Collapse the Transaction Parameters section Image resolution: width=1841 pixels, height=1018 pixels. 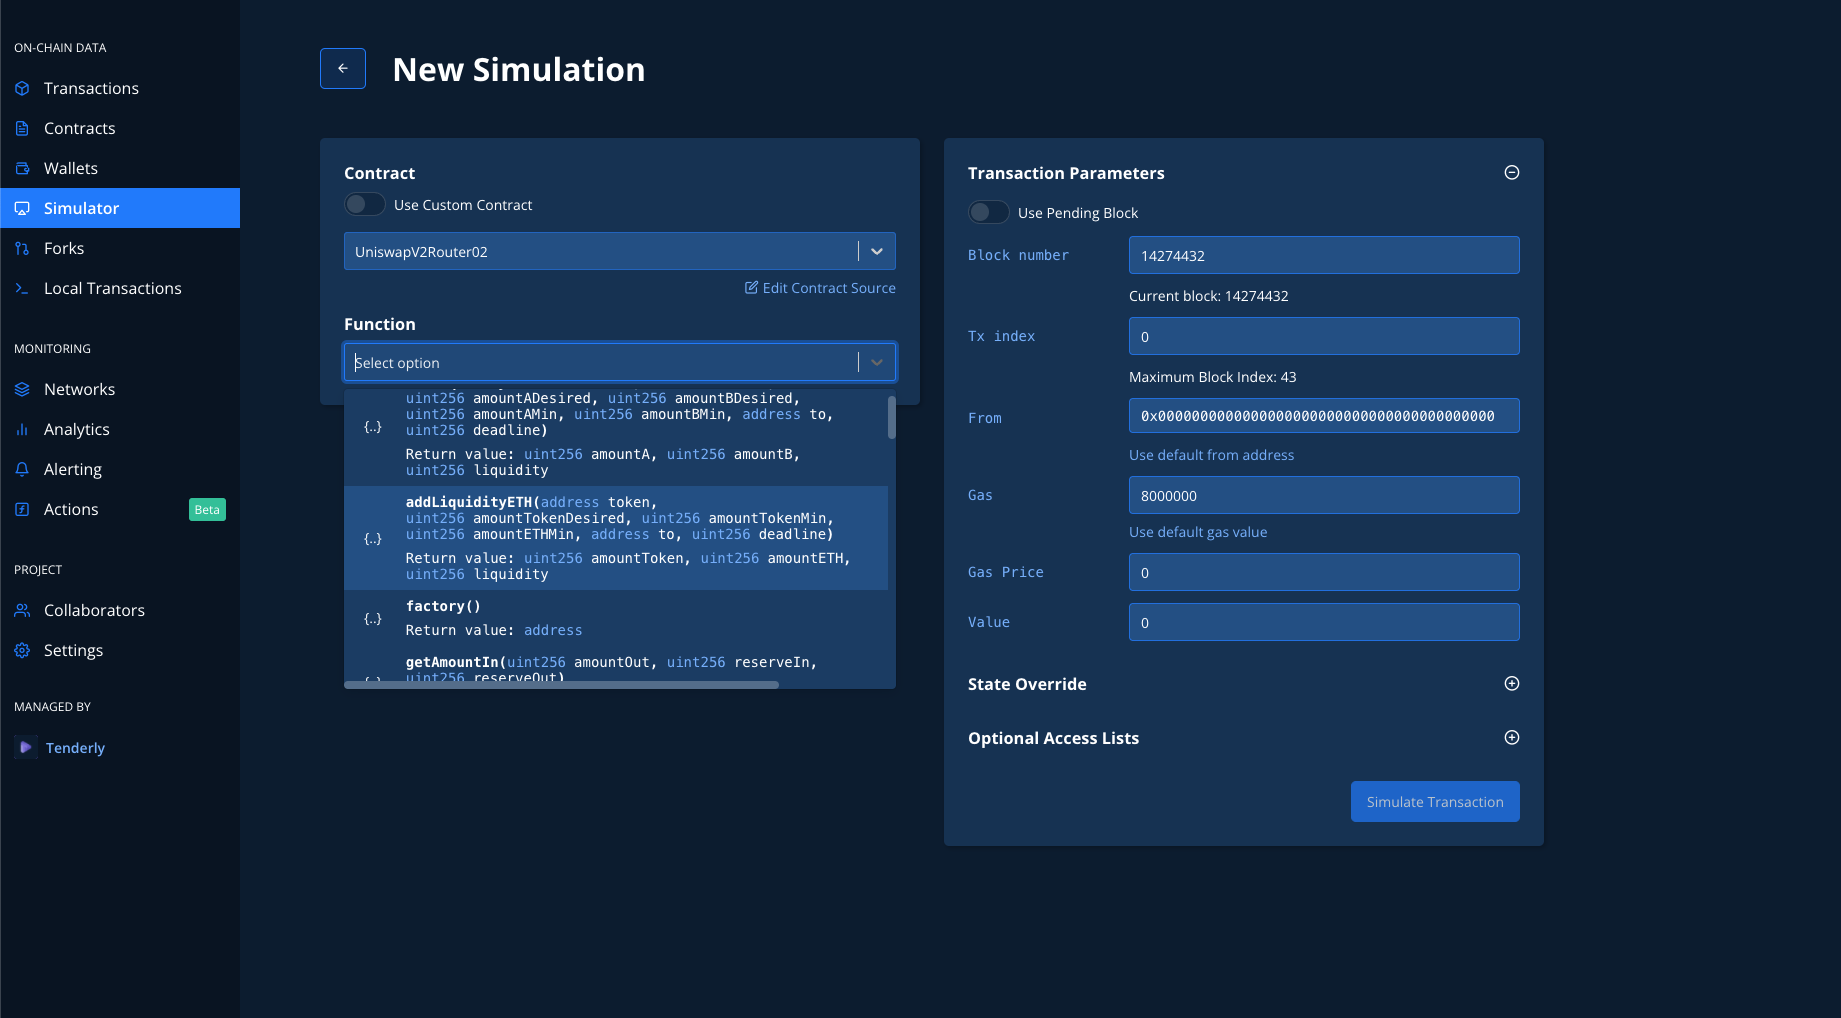pyautogui.click(x=1512, y=172)
